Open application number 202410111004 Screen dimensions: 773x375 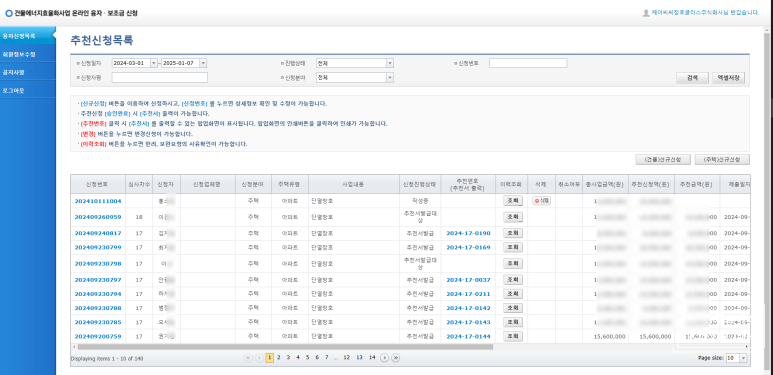point(98,202)
